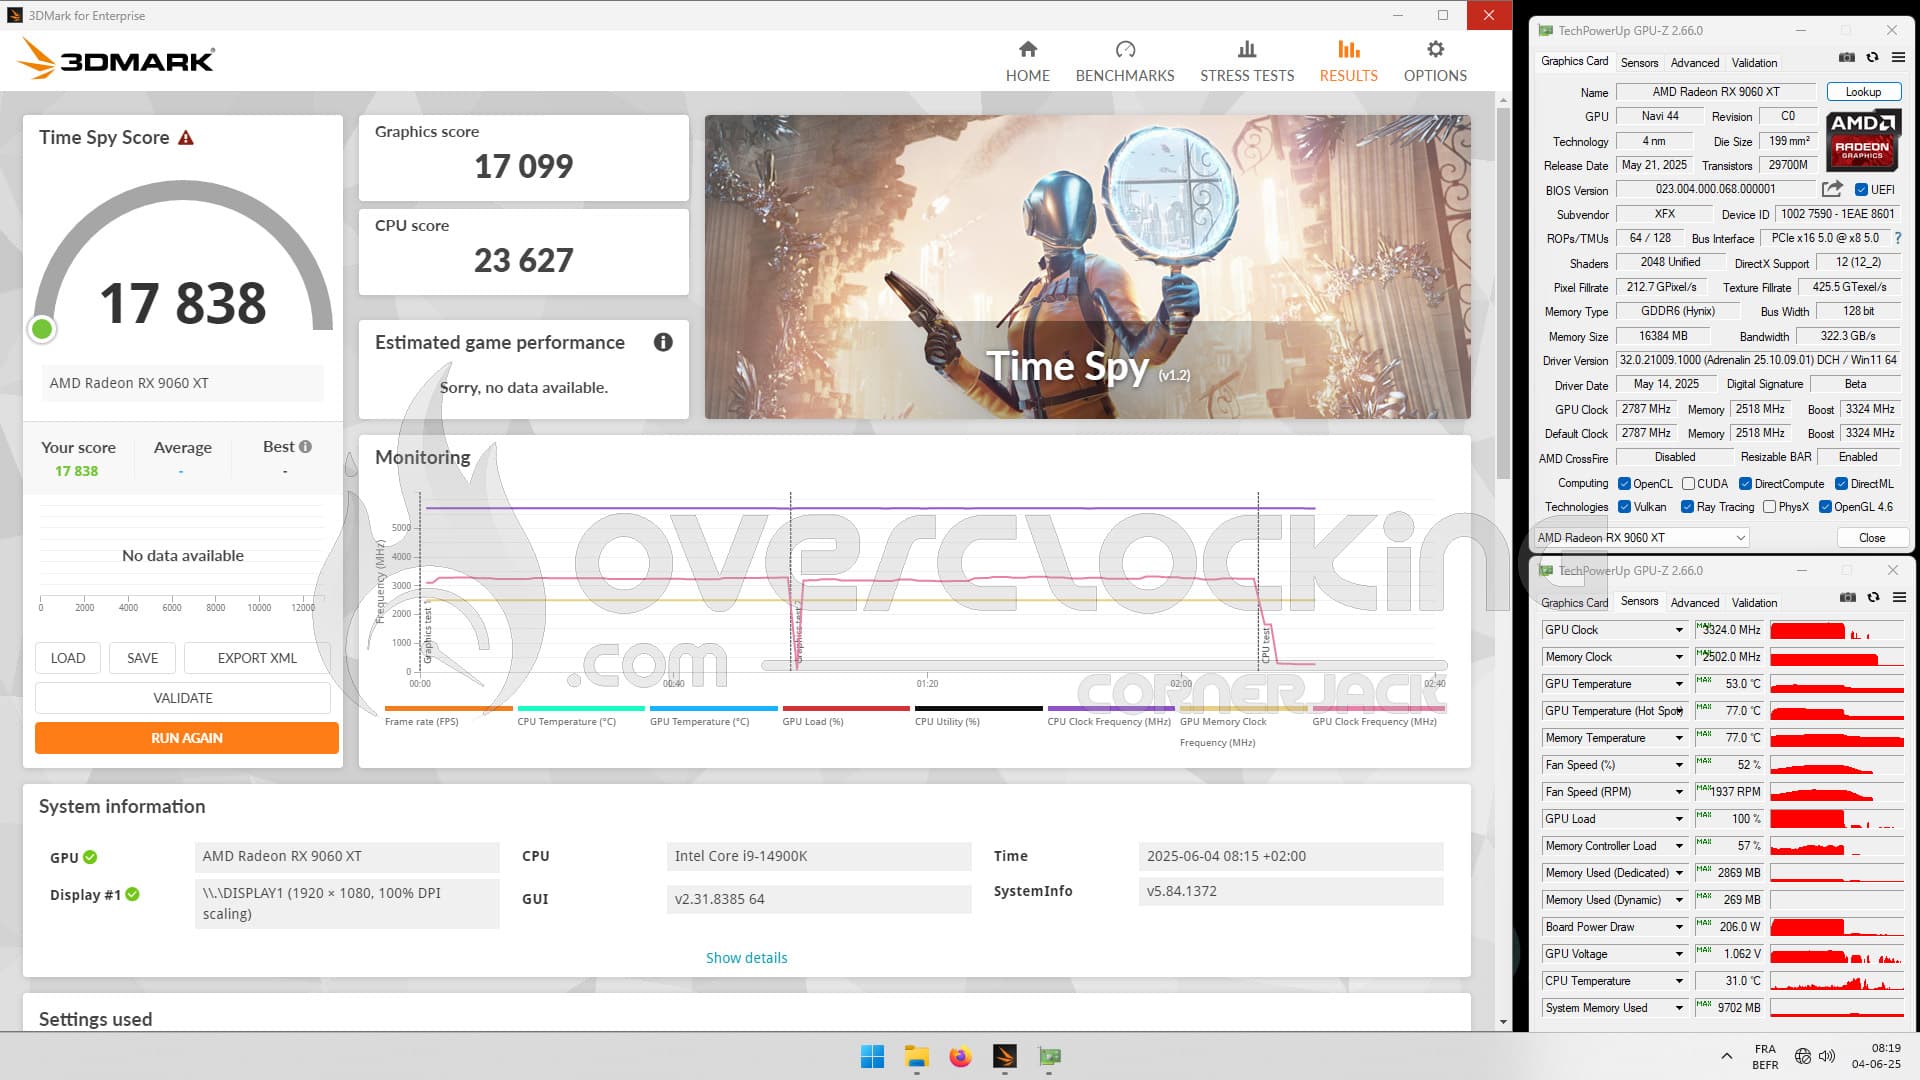This screenshot has width=1920, height=1080.
Task: Show info for Estimated game performance
Action: [663, 342]
